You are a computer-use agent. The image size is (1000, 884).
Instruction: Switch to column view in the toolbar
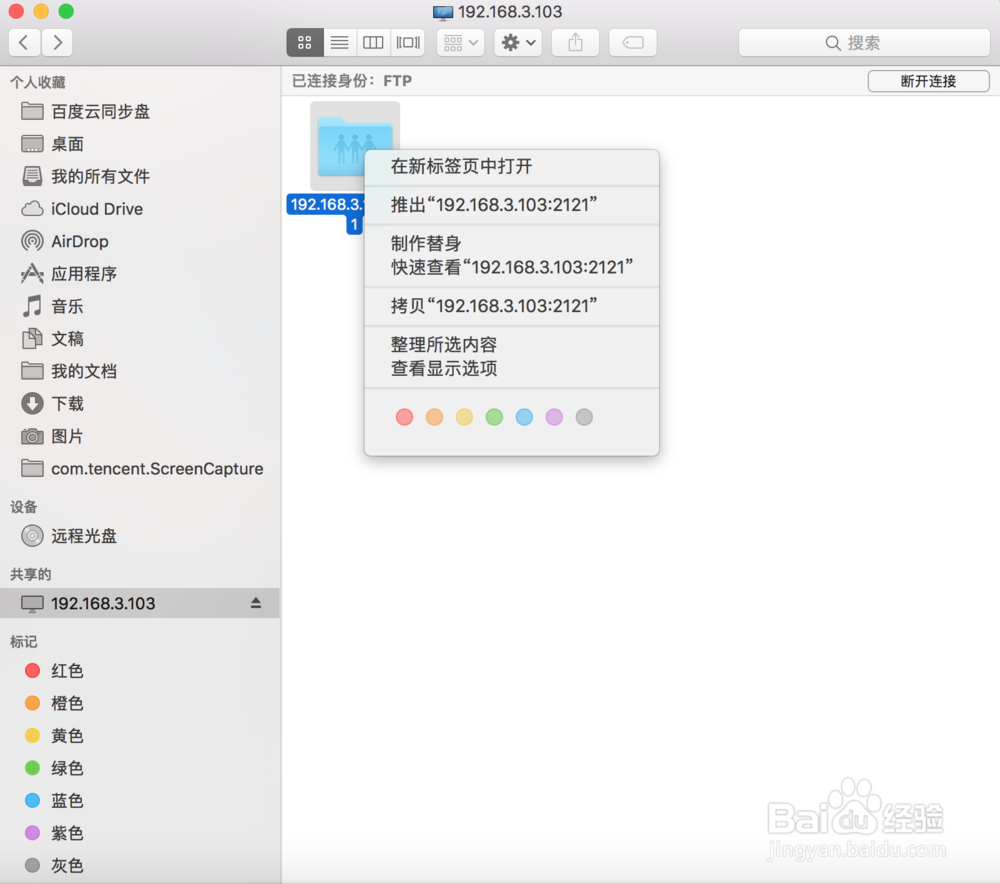pyautogui.click(x=372, y=42)
